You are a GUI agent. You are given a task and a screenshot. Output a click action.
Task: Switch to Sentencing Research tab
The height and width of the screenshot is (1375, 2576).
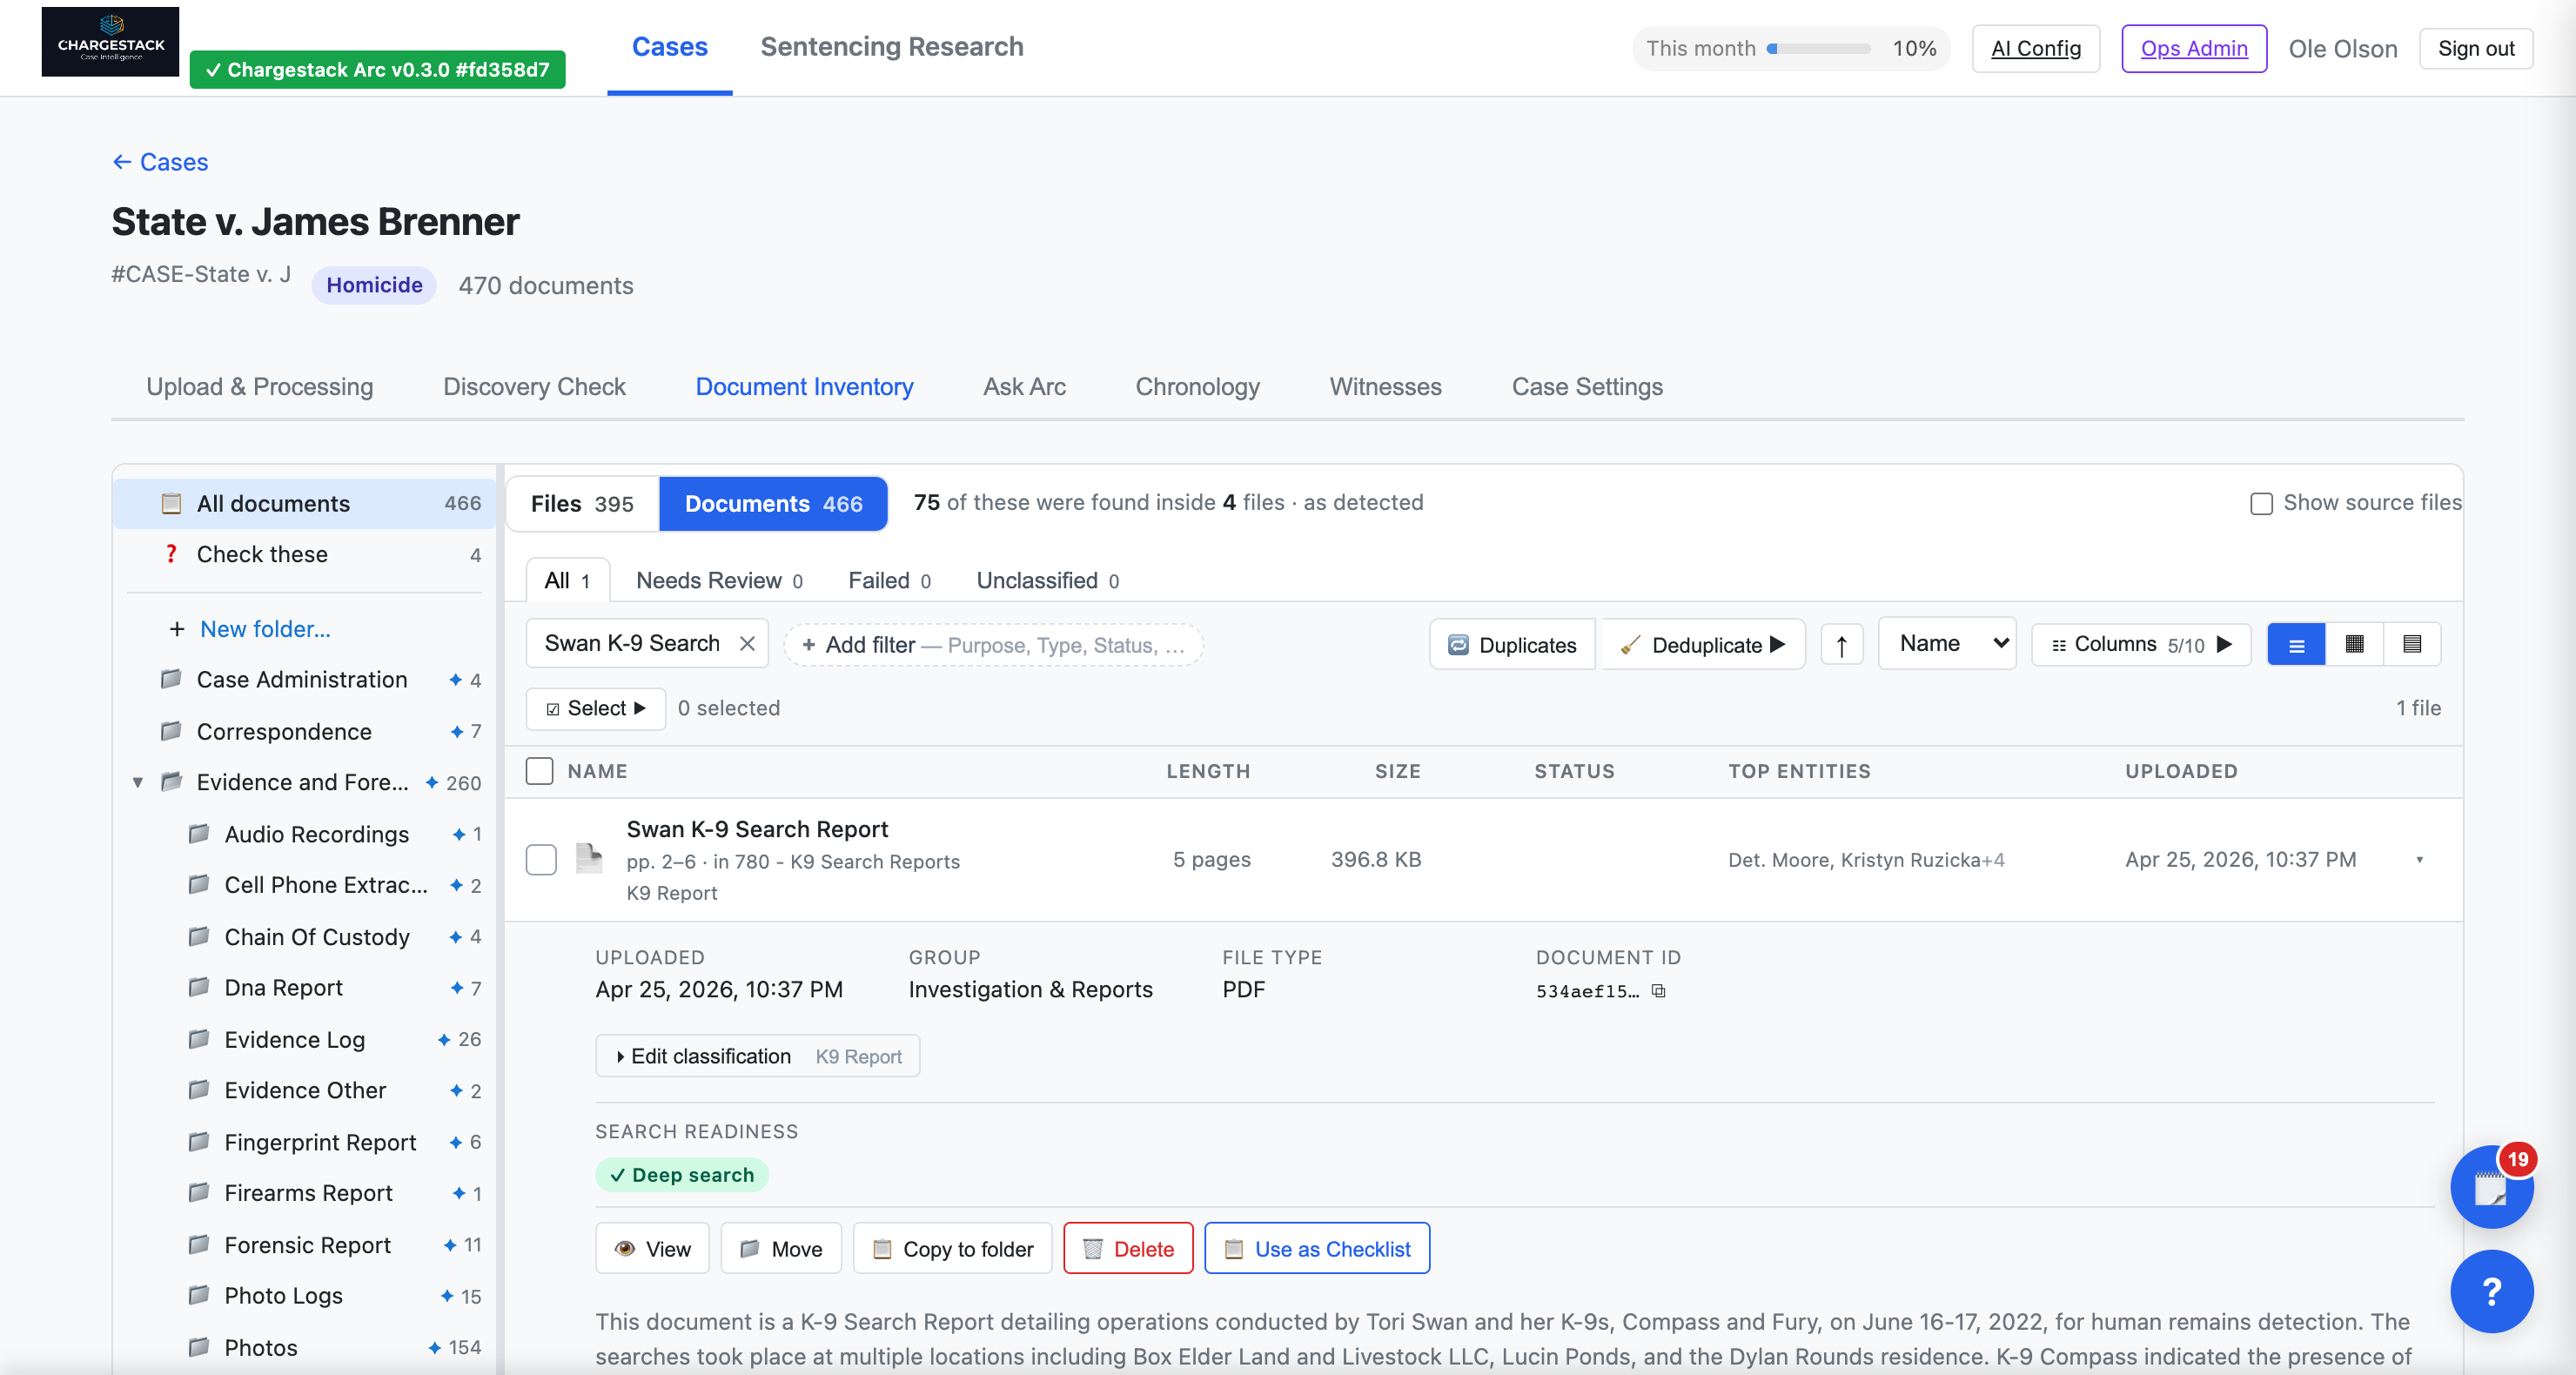pyautogui.click(x=891, y=47)
